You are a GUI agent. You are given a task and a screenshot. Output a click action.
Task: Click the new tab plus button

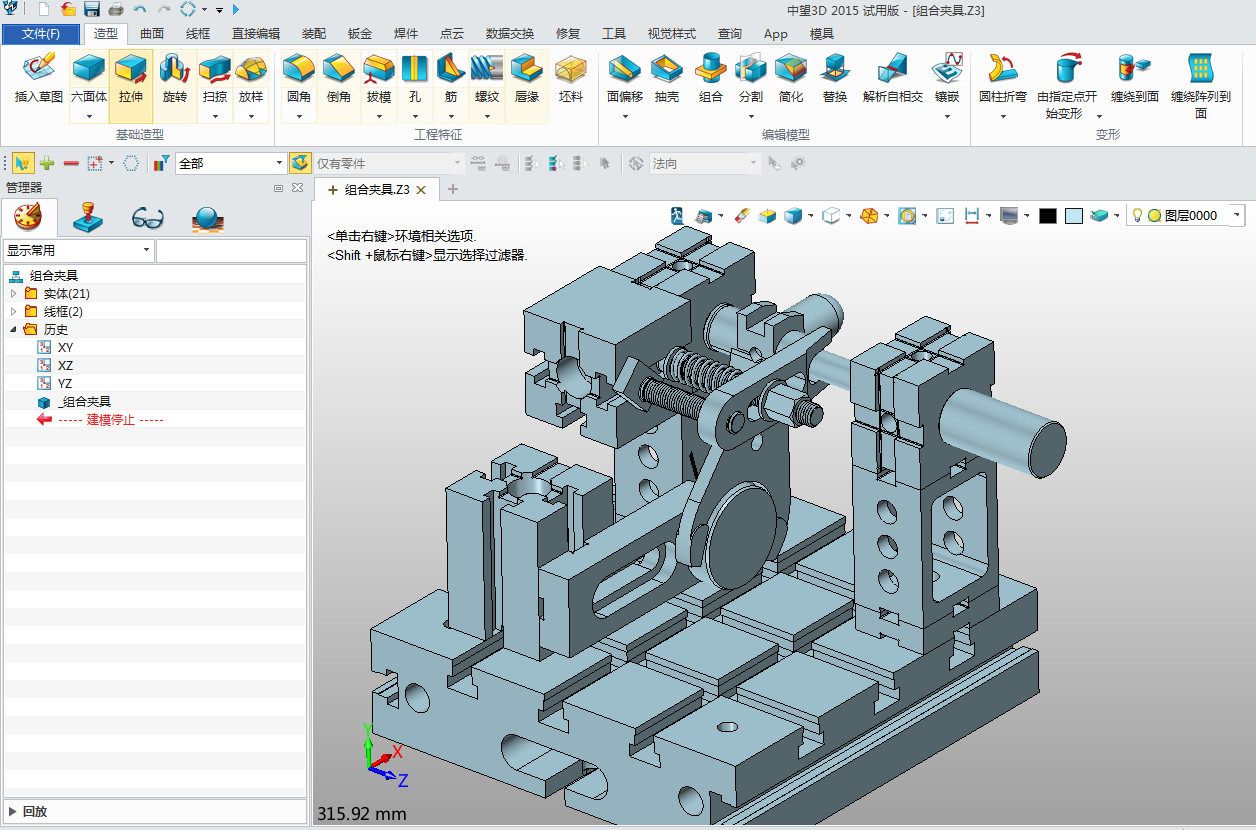click(x=453, y=189)
